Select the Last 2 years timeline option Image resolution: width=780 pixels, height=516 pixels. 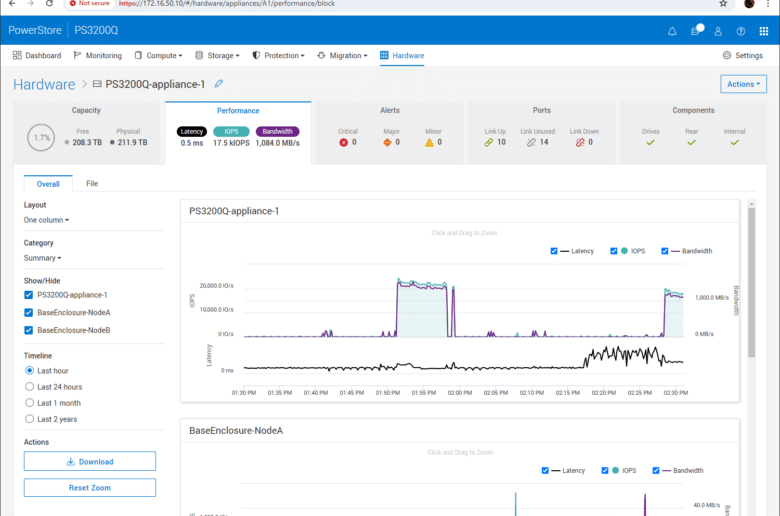point(29,419)
